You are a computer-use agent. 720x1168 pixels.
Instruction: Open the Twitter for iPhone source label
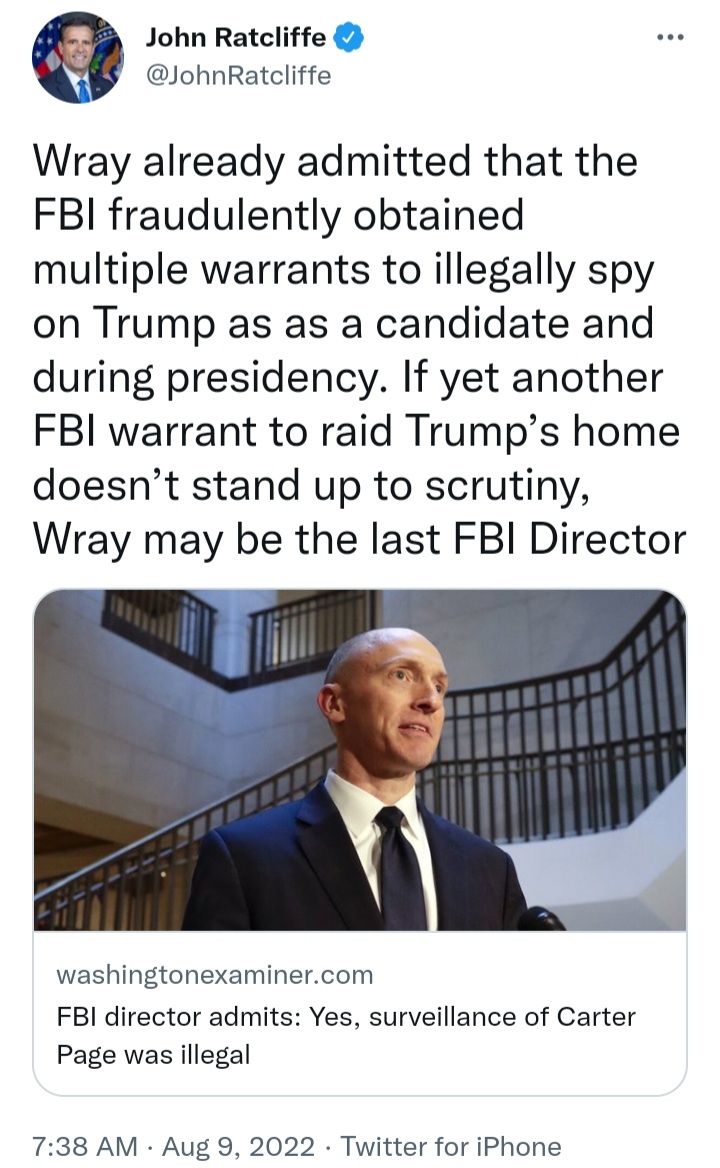[x=450, y=1146]
